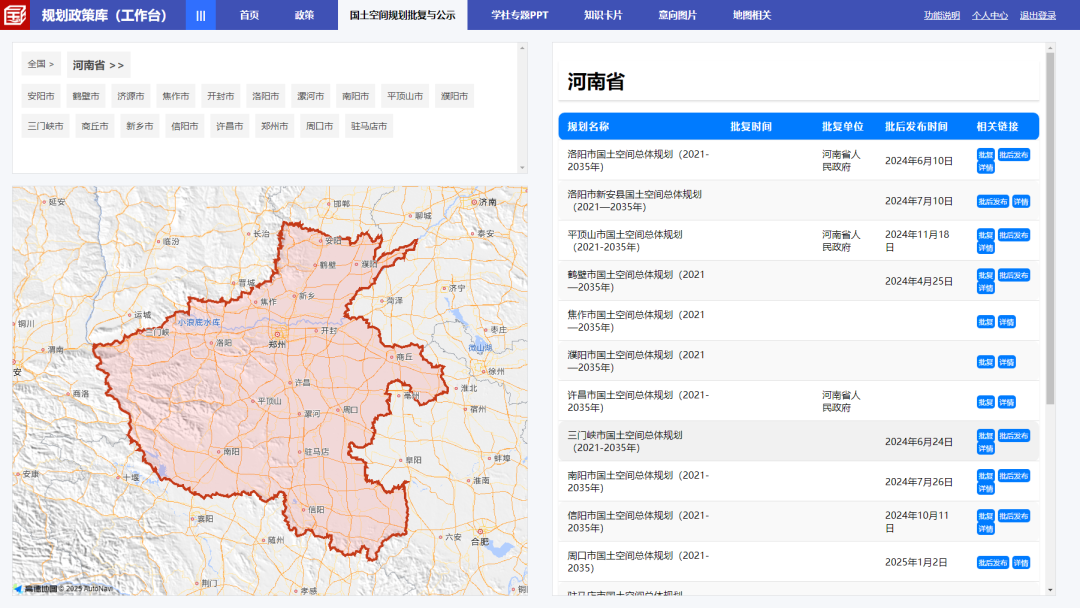The image size is (1080, 608).
Task: Select the 焦作市 city tag
Action: (x=176, y=96)
